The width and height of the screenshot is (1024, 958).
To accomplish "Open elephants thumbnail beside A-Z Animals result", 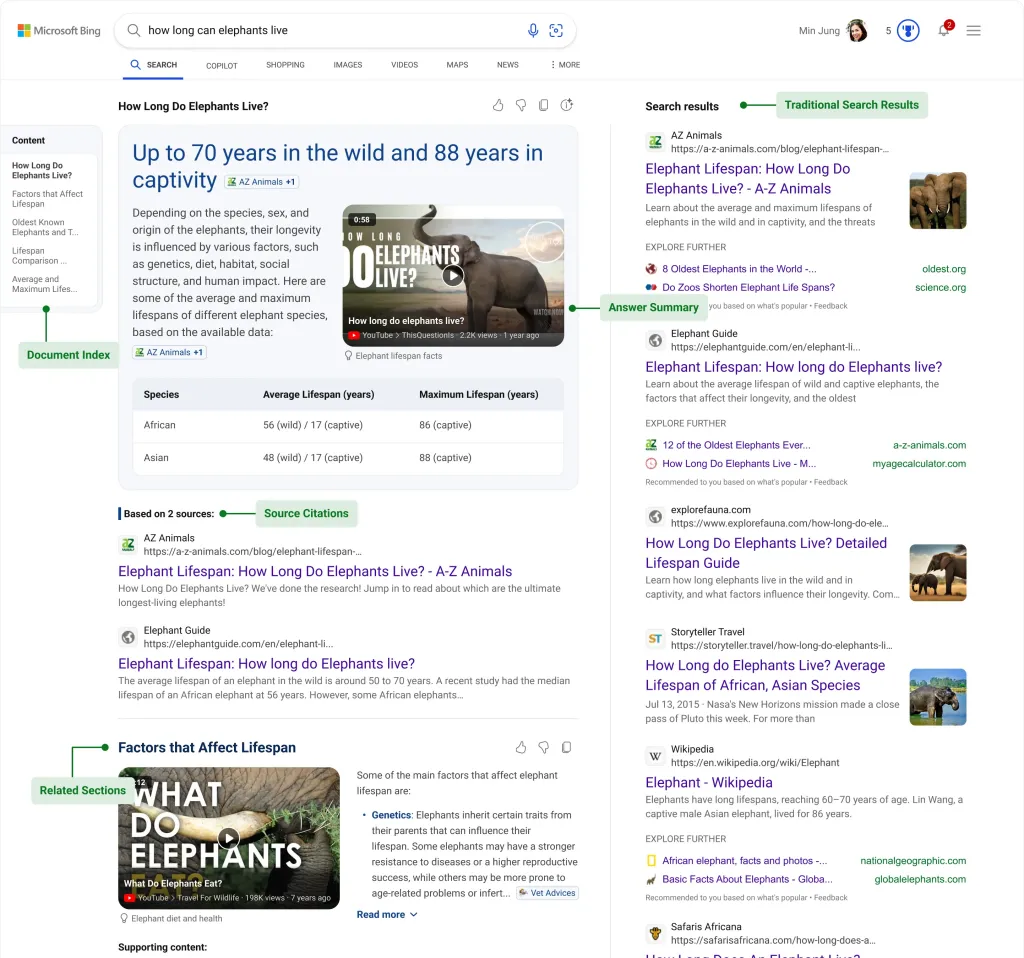I will click(x=937, y=200).
